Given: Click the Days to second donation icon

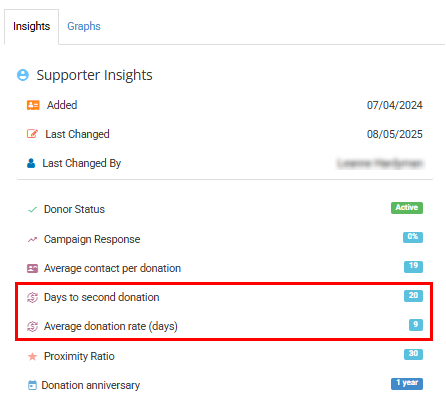Looking at the screenshot, I should [x=32, y=297].
